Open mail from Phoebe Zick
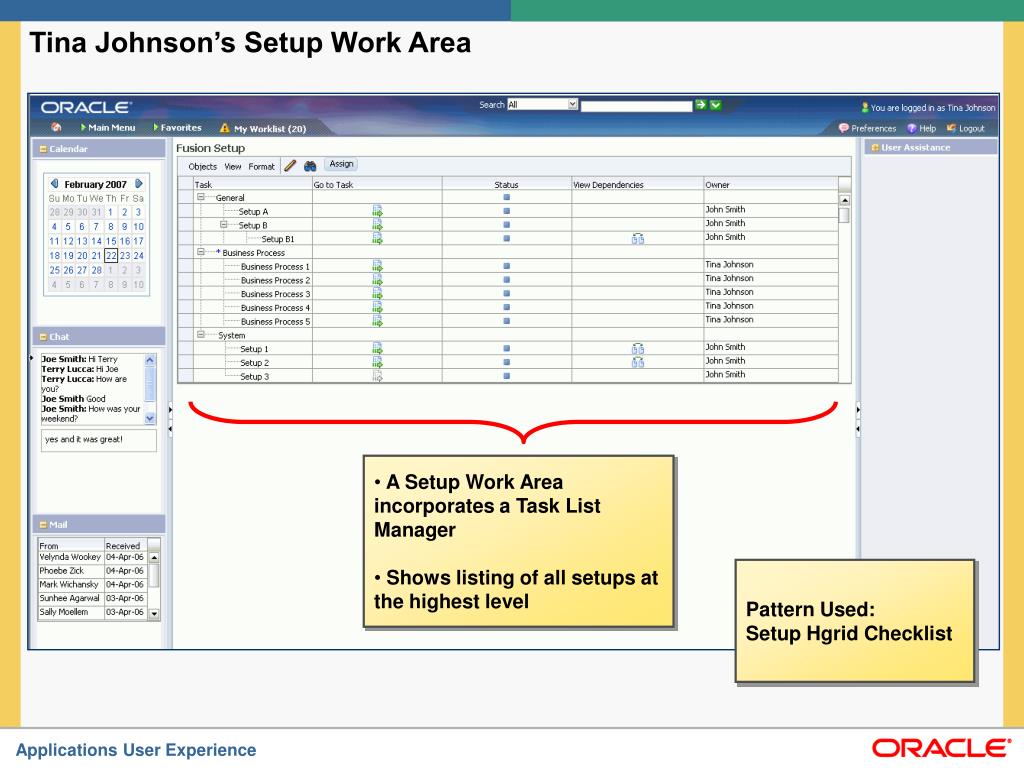The image size is (1024, 768). click(x=93, y=571)
